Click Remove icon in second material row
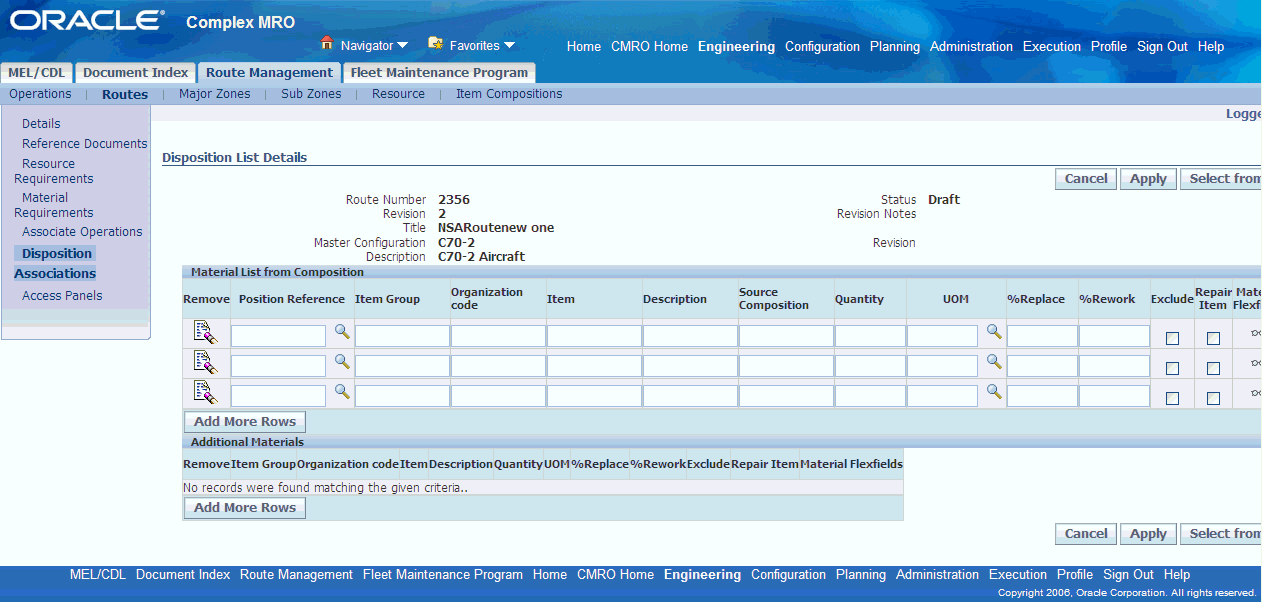The height and width of the screenshot is (602, 1262). [x=206, y=363]
